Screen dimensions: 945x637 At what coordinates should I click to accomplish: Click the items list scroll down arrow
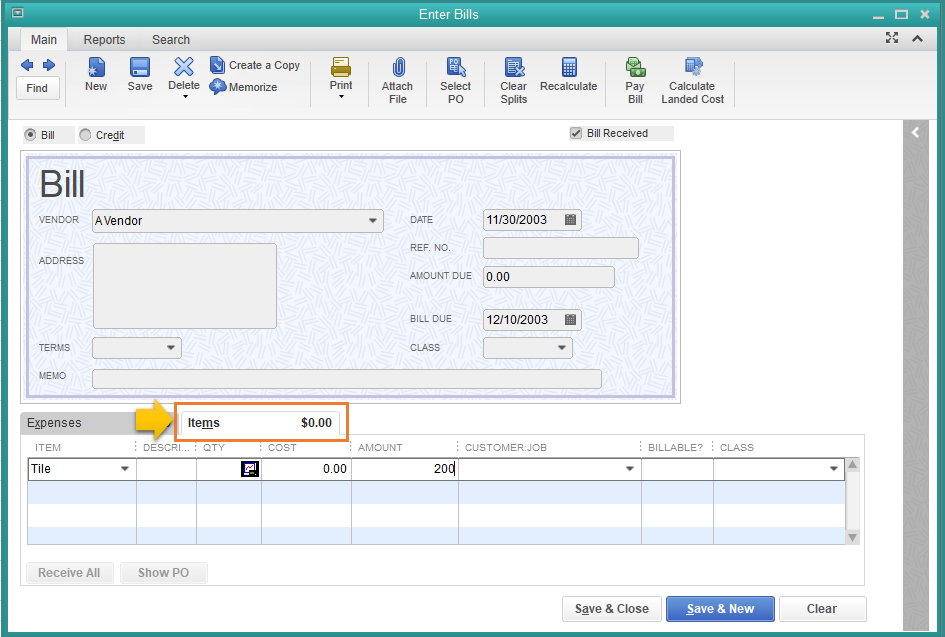pyautogui.click(x=852, y=538)
